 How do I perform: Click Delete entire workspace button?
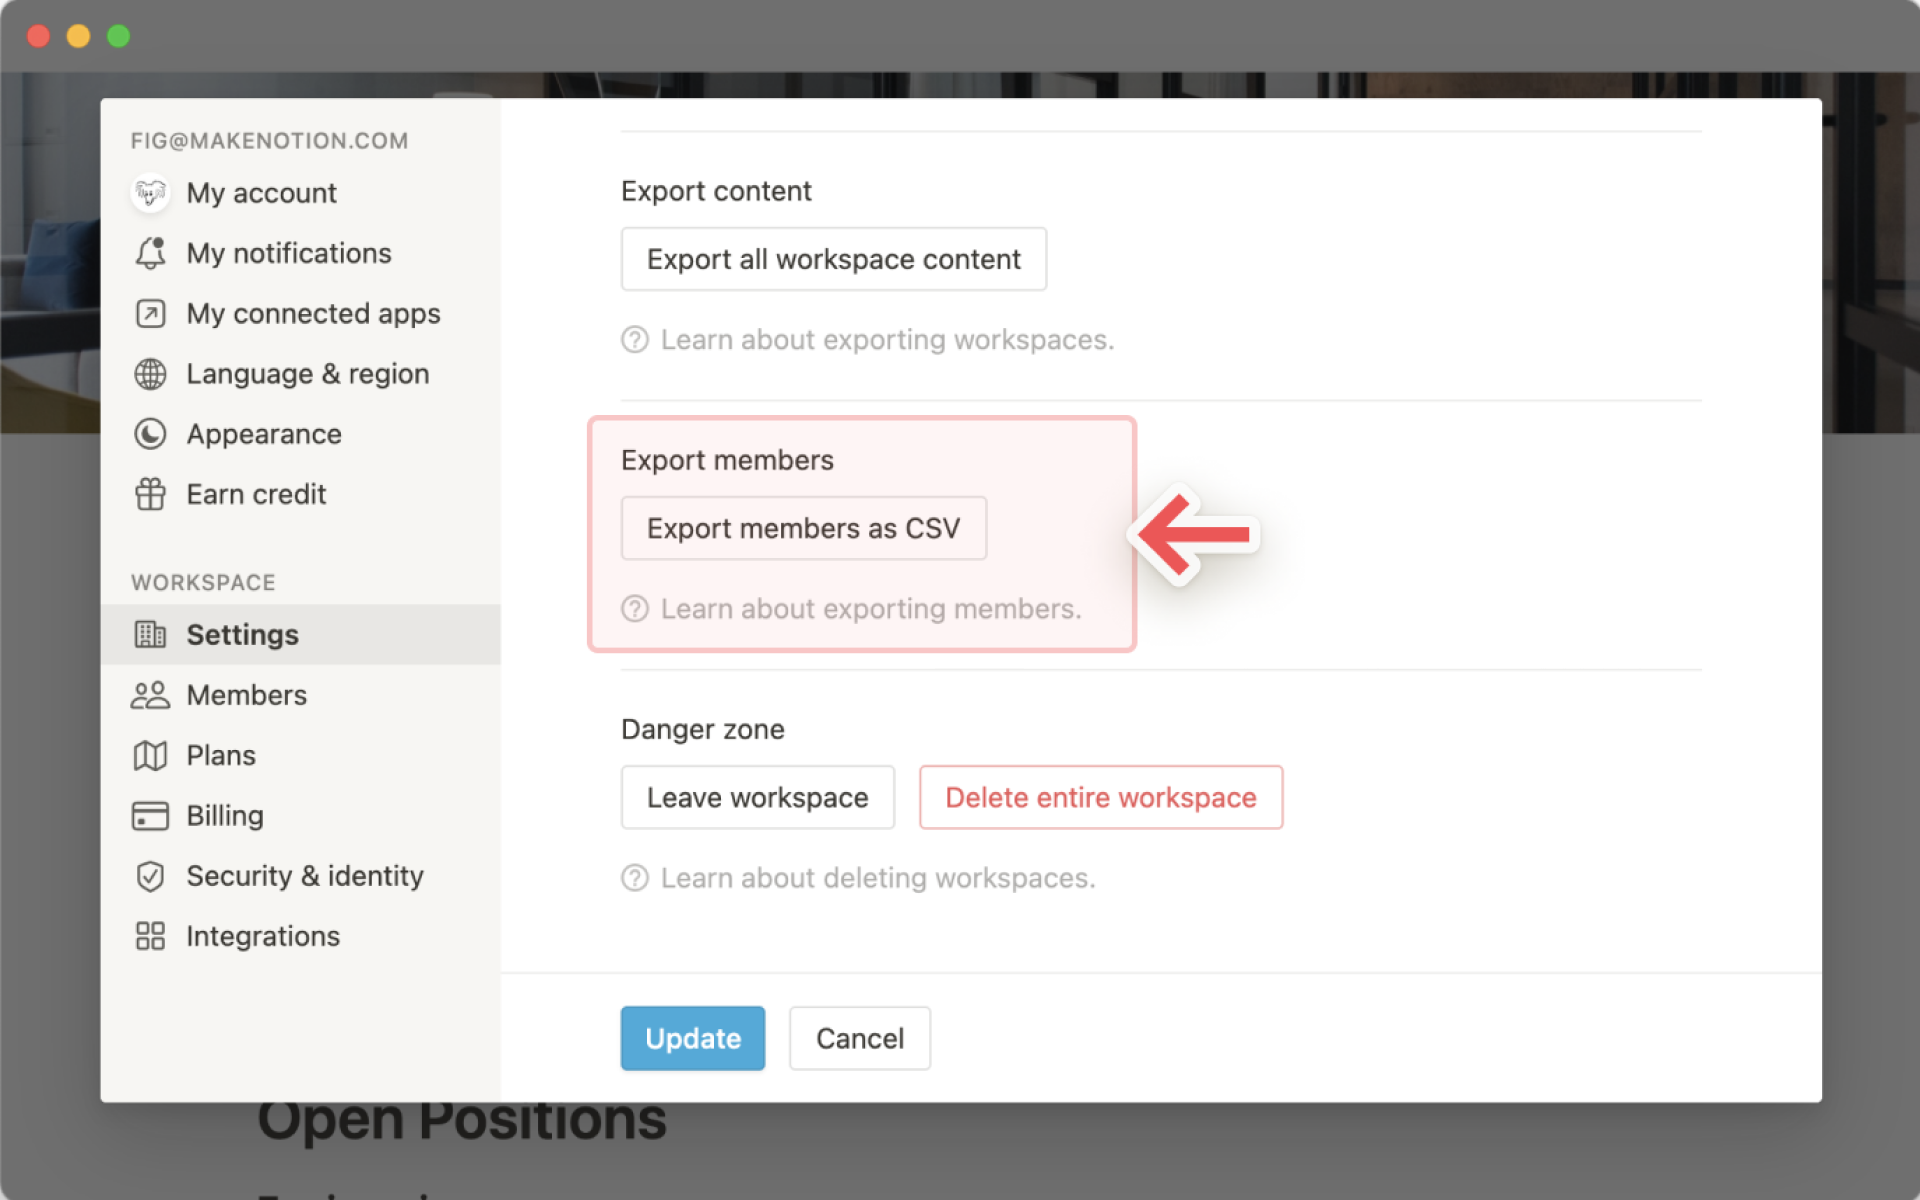1099,796
